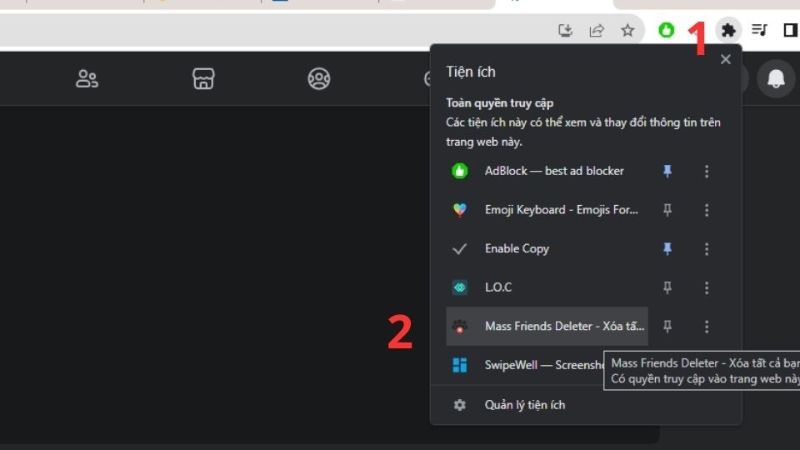Screen dimensions: 800x450
Task: Click the install app icon in address bar
Action: click(x=565, y=31)
